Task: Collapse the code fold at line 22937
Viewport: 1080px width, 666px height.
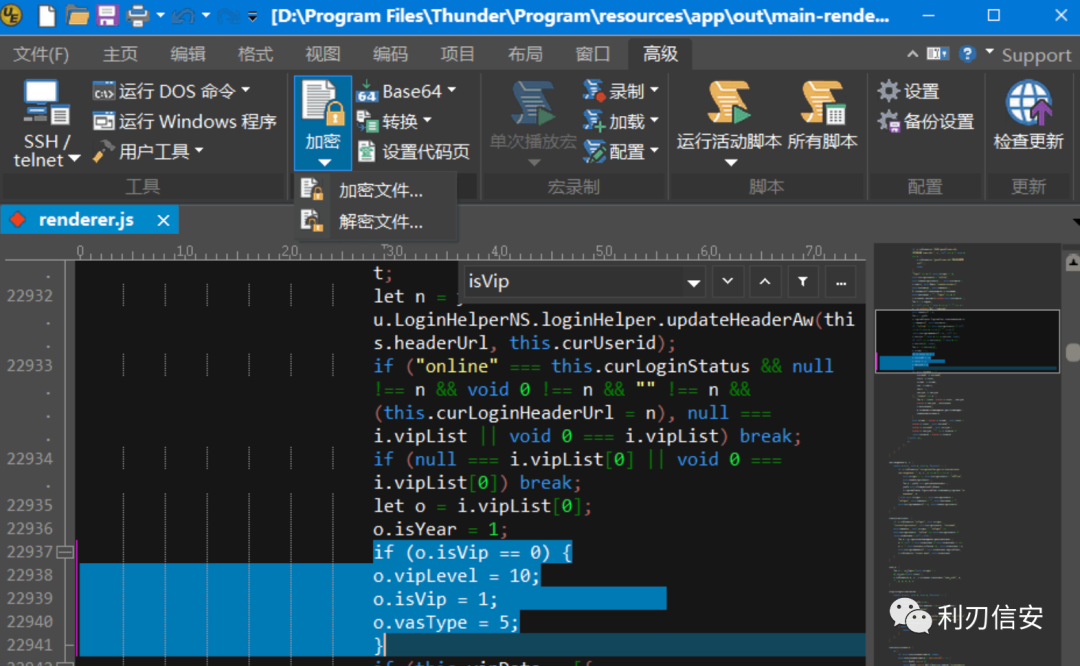Action: (x=65, y=552)
